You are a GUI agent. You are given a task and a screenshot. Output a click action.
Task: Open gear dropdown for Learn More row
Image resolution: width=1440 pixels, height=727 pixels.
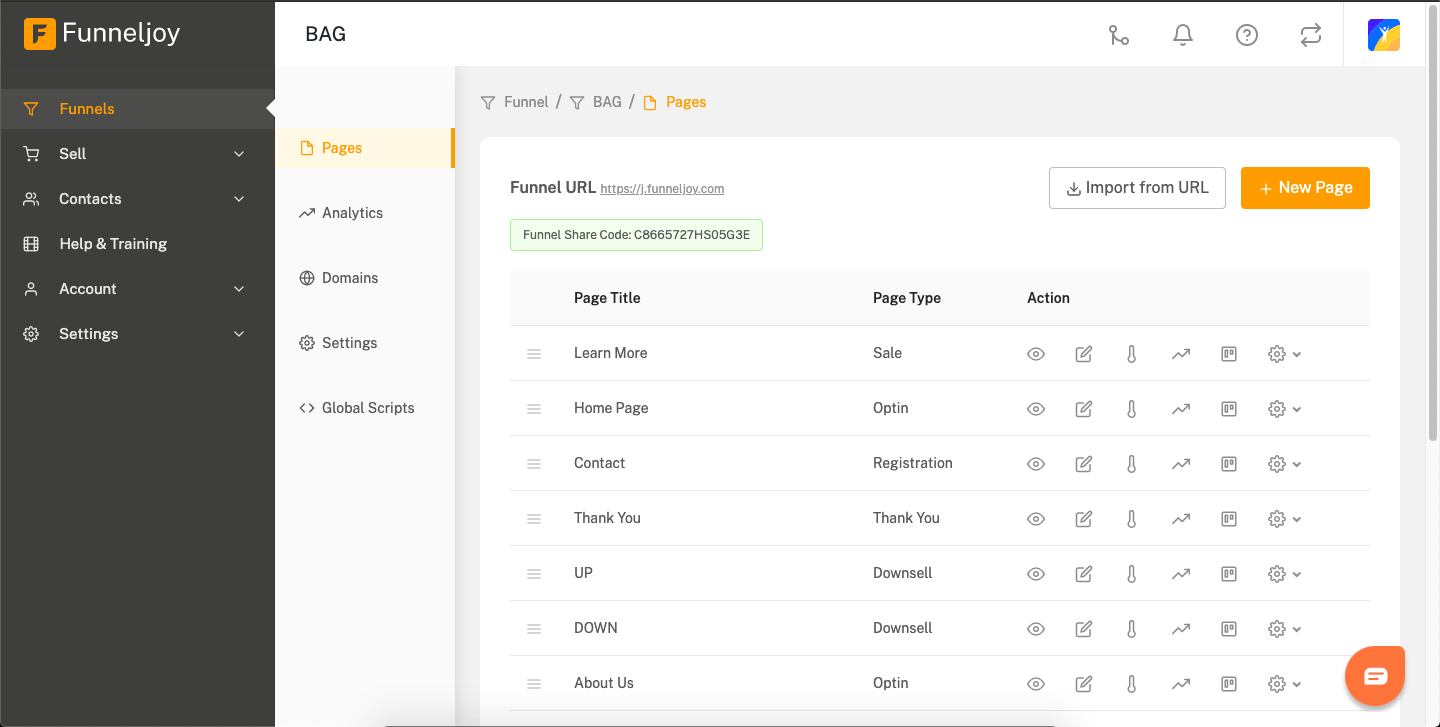click(x=1284, y=354)
